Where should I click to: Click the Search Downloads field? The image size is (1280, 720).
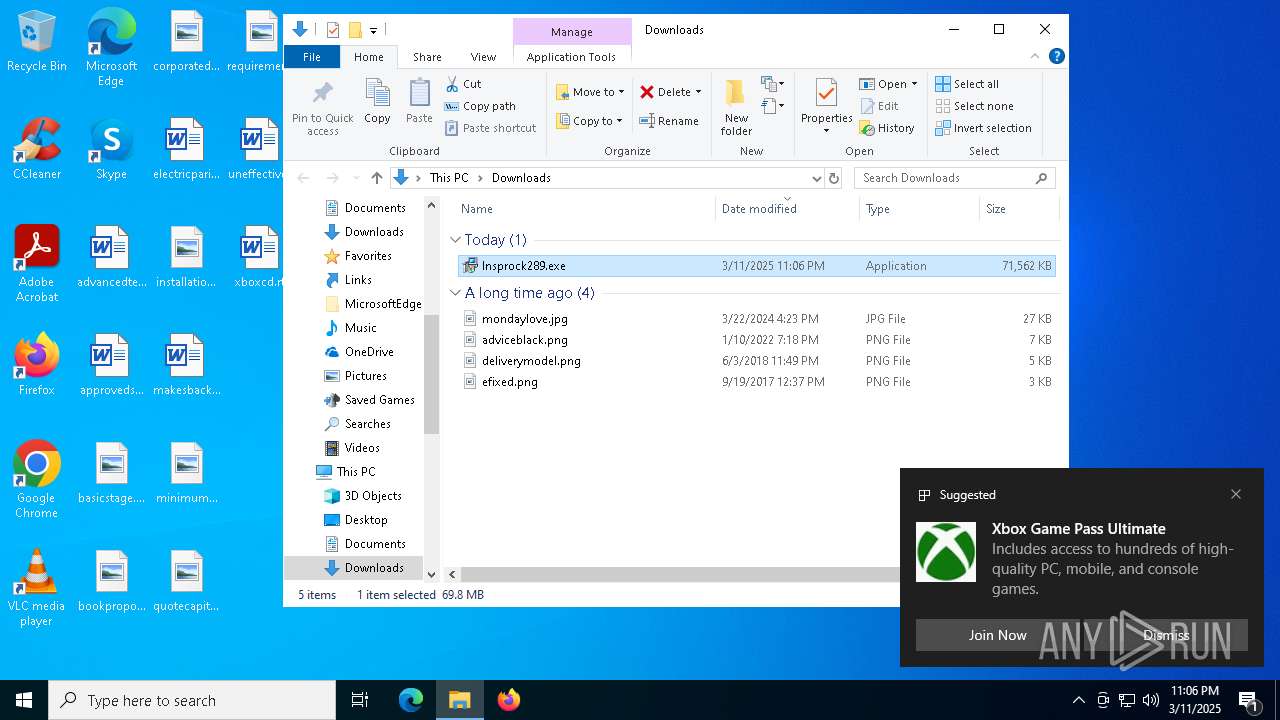(945, 178)
